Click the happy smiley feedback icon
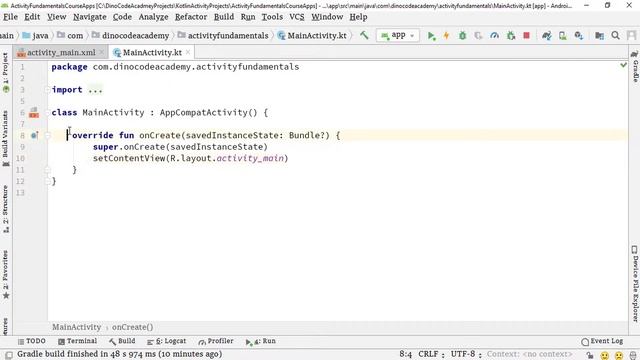 [x=604, y=355]
